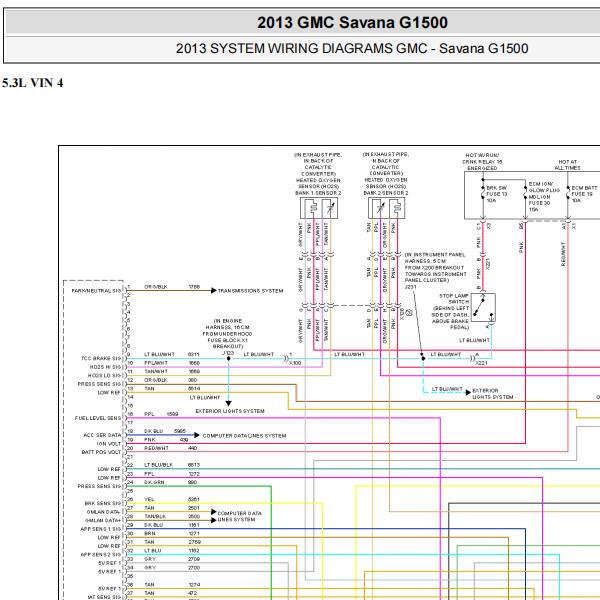Click the J123 splice dot

point(228,359)
